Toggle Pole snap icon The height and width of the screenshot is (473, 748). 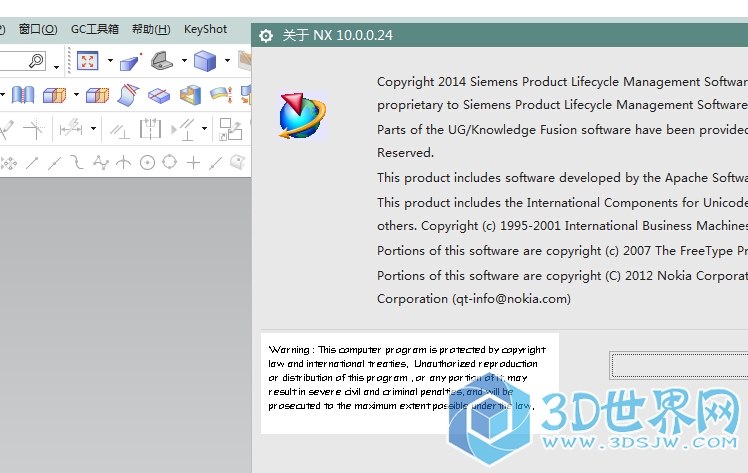click(x=101, y=163)
